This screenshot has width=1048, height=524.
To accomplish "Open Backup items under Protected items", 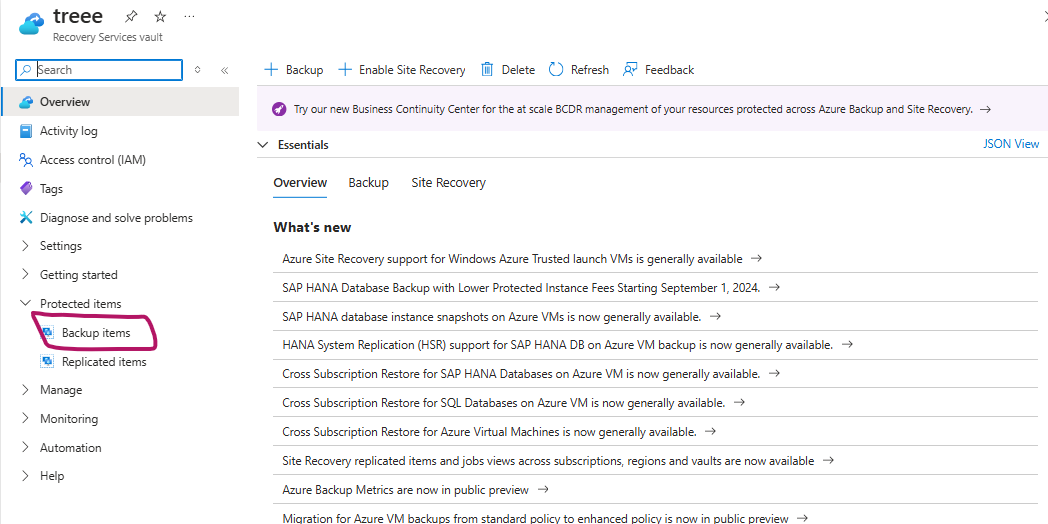I will (95, 333).
